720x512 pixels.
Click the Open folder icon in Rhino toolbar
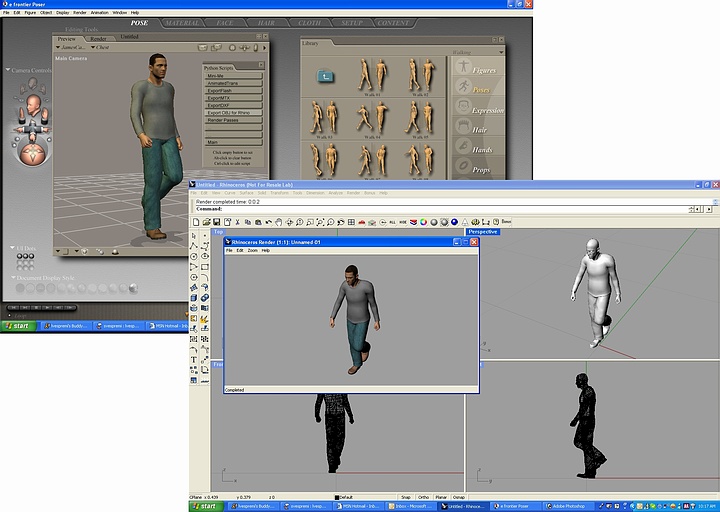click(x=206, y=222)
